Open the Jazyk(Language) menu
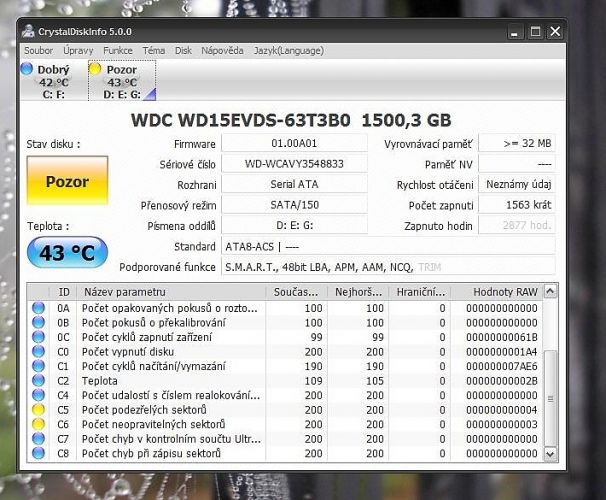 [x=289, y=51]
